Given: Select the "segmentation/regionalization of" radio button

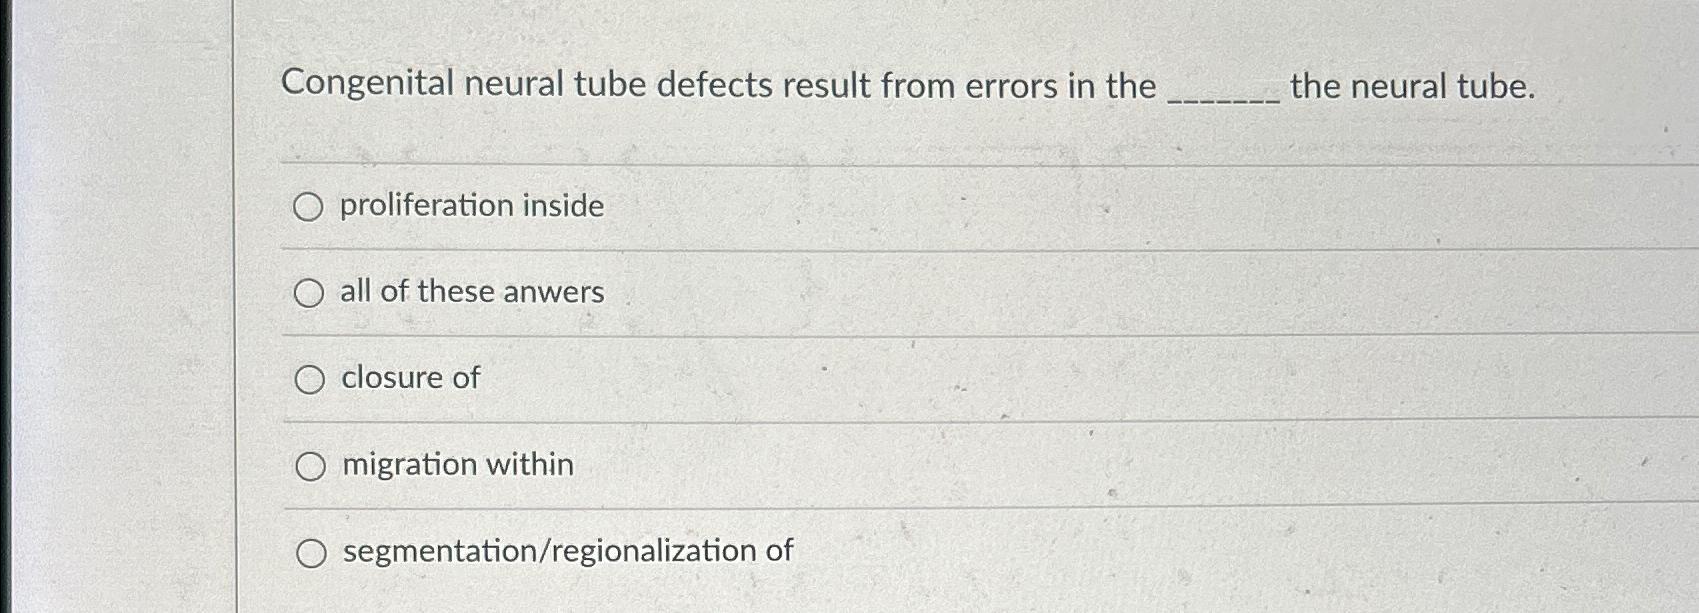Looking at the screenshot, I should (x=312, y=551).
